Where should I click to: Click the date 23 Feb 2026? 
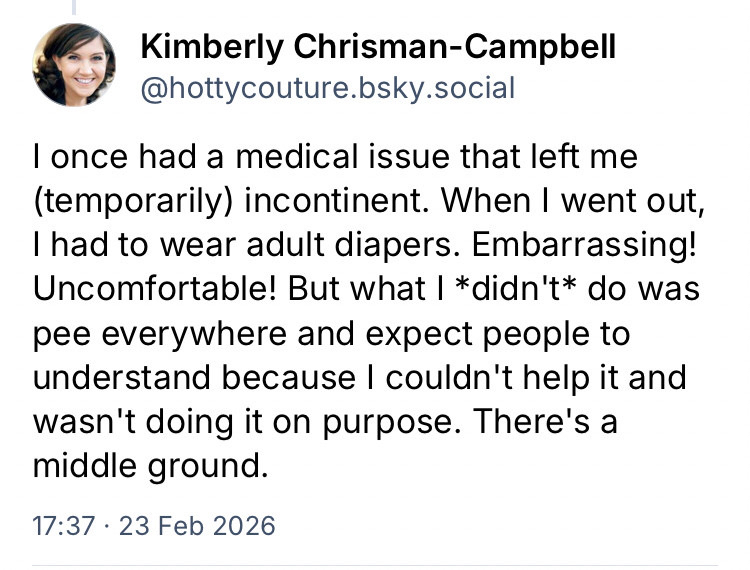197,525
